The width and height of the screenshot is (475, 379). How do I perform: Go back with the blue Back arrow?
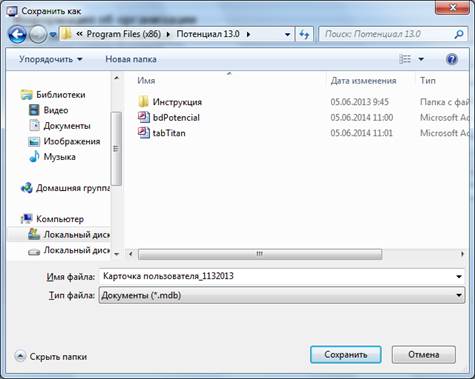pos(17,34)
